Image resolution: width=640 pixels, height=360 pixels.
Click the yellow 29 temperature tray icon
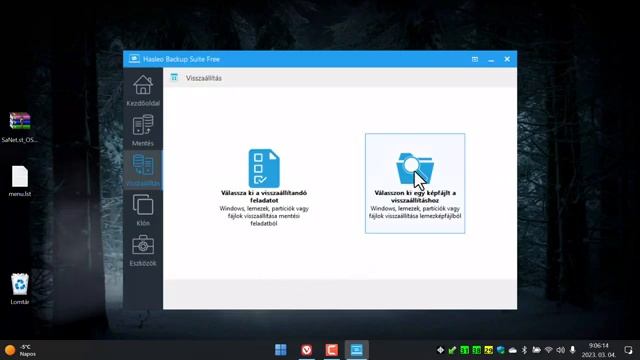(x=488, y=350)
